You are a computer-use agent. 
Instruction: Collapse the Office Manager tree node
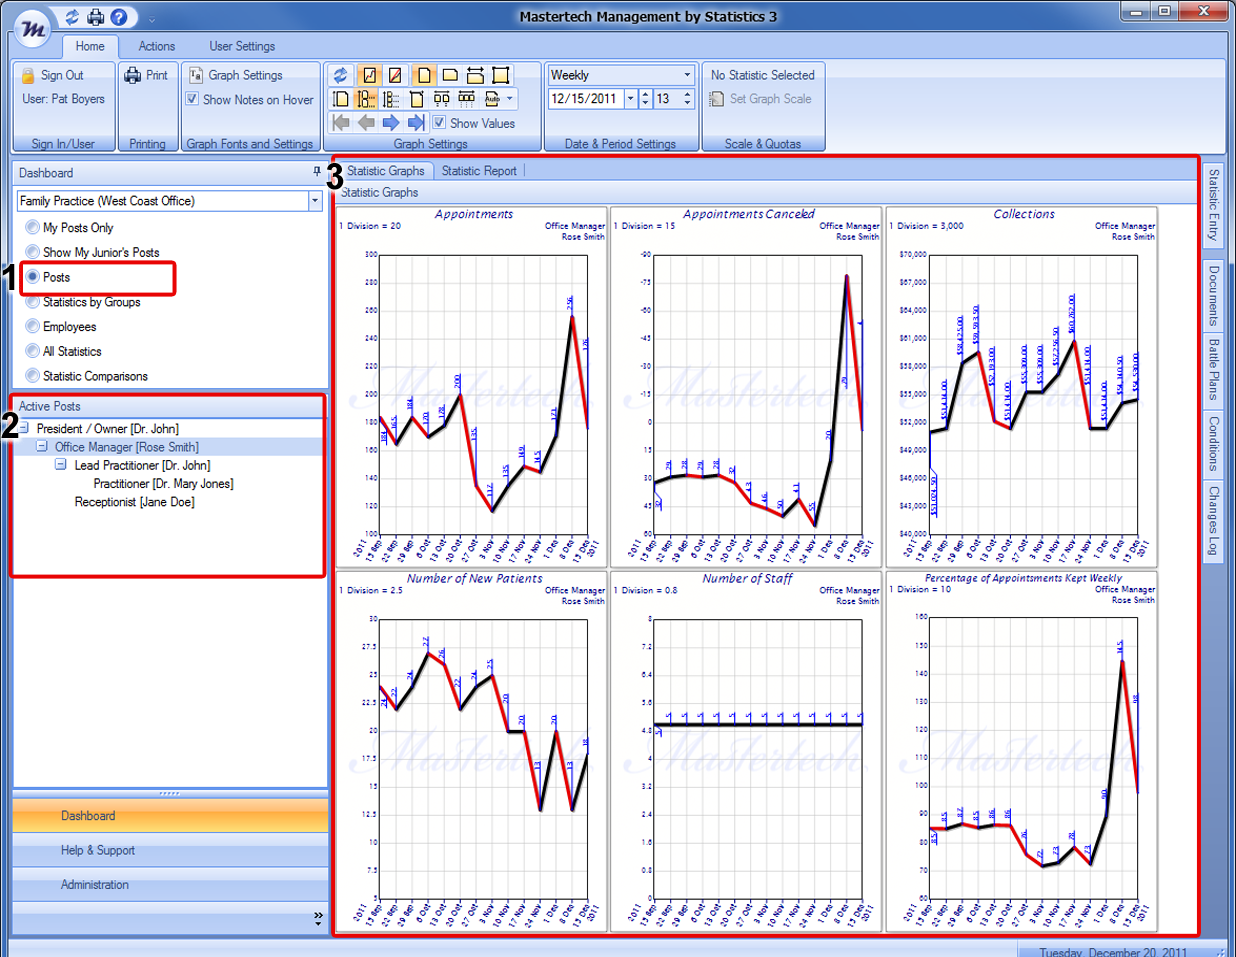42,447
